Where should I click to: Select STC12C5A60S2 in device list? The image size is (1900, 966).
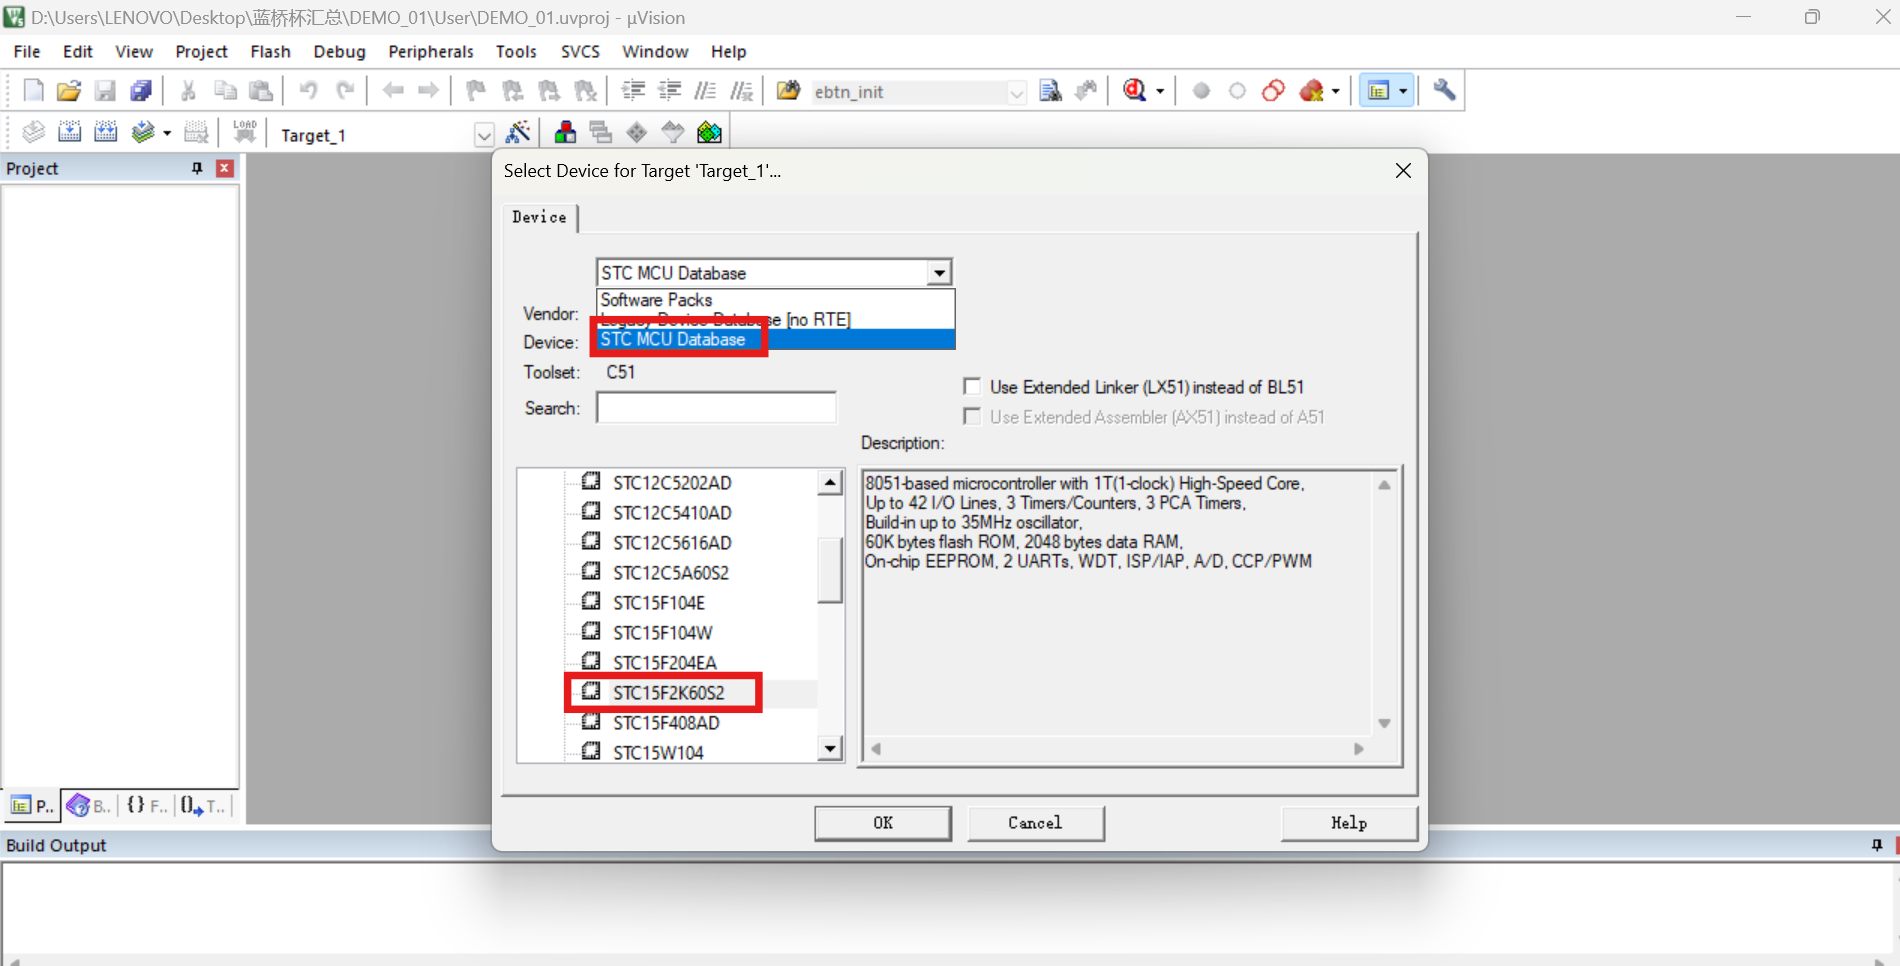tap(670, 572)
